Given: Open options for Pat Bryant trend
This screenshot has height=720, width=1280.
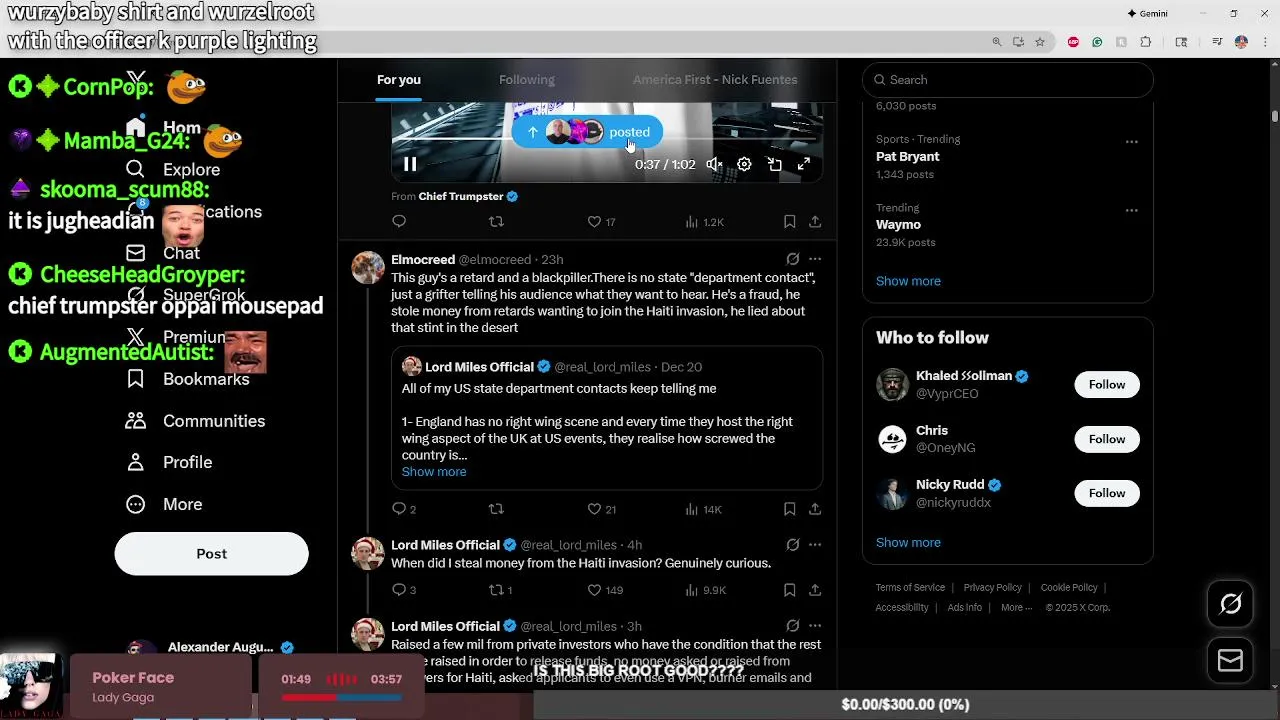Looking at the screenshot, I should point(1131,142).
